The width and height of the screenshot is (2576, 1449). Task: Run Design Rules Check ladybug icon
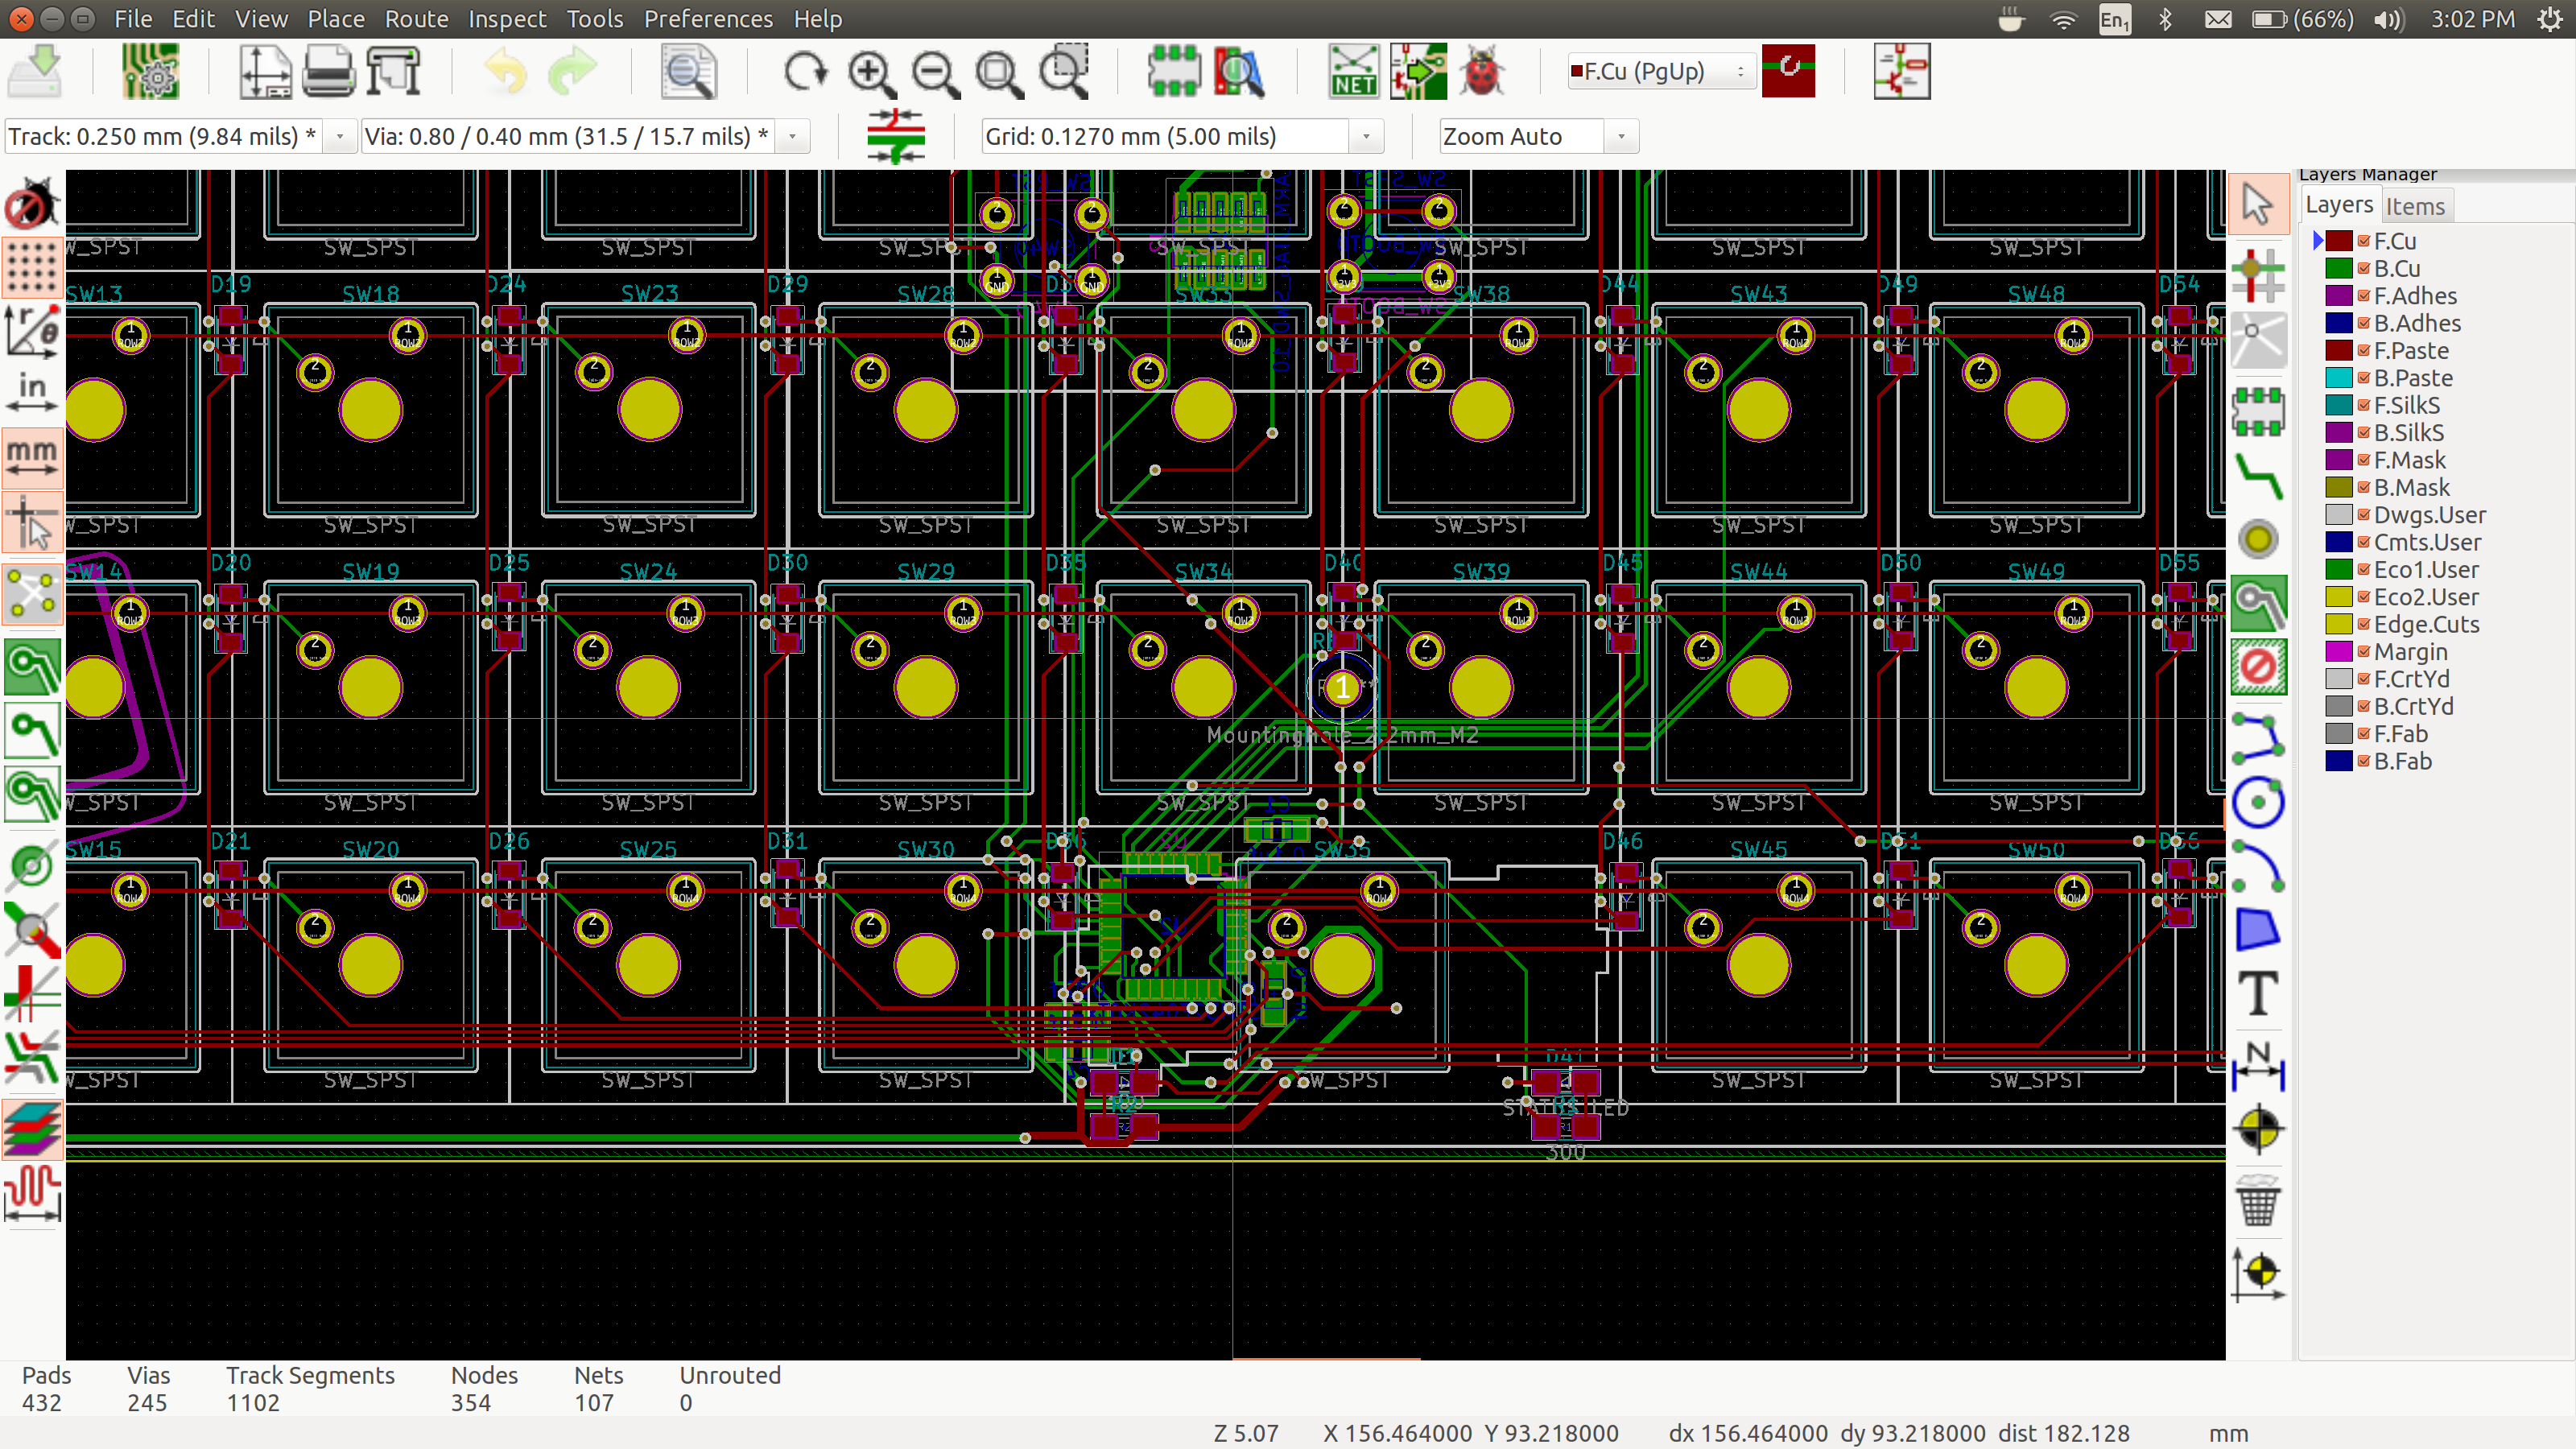(x=1482, y=71)
